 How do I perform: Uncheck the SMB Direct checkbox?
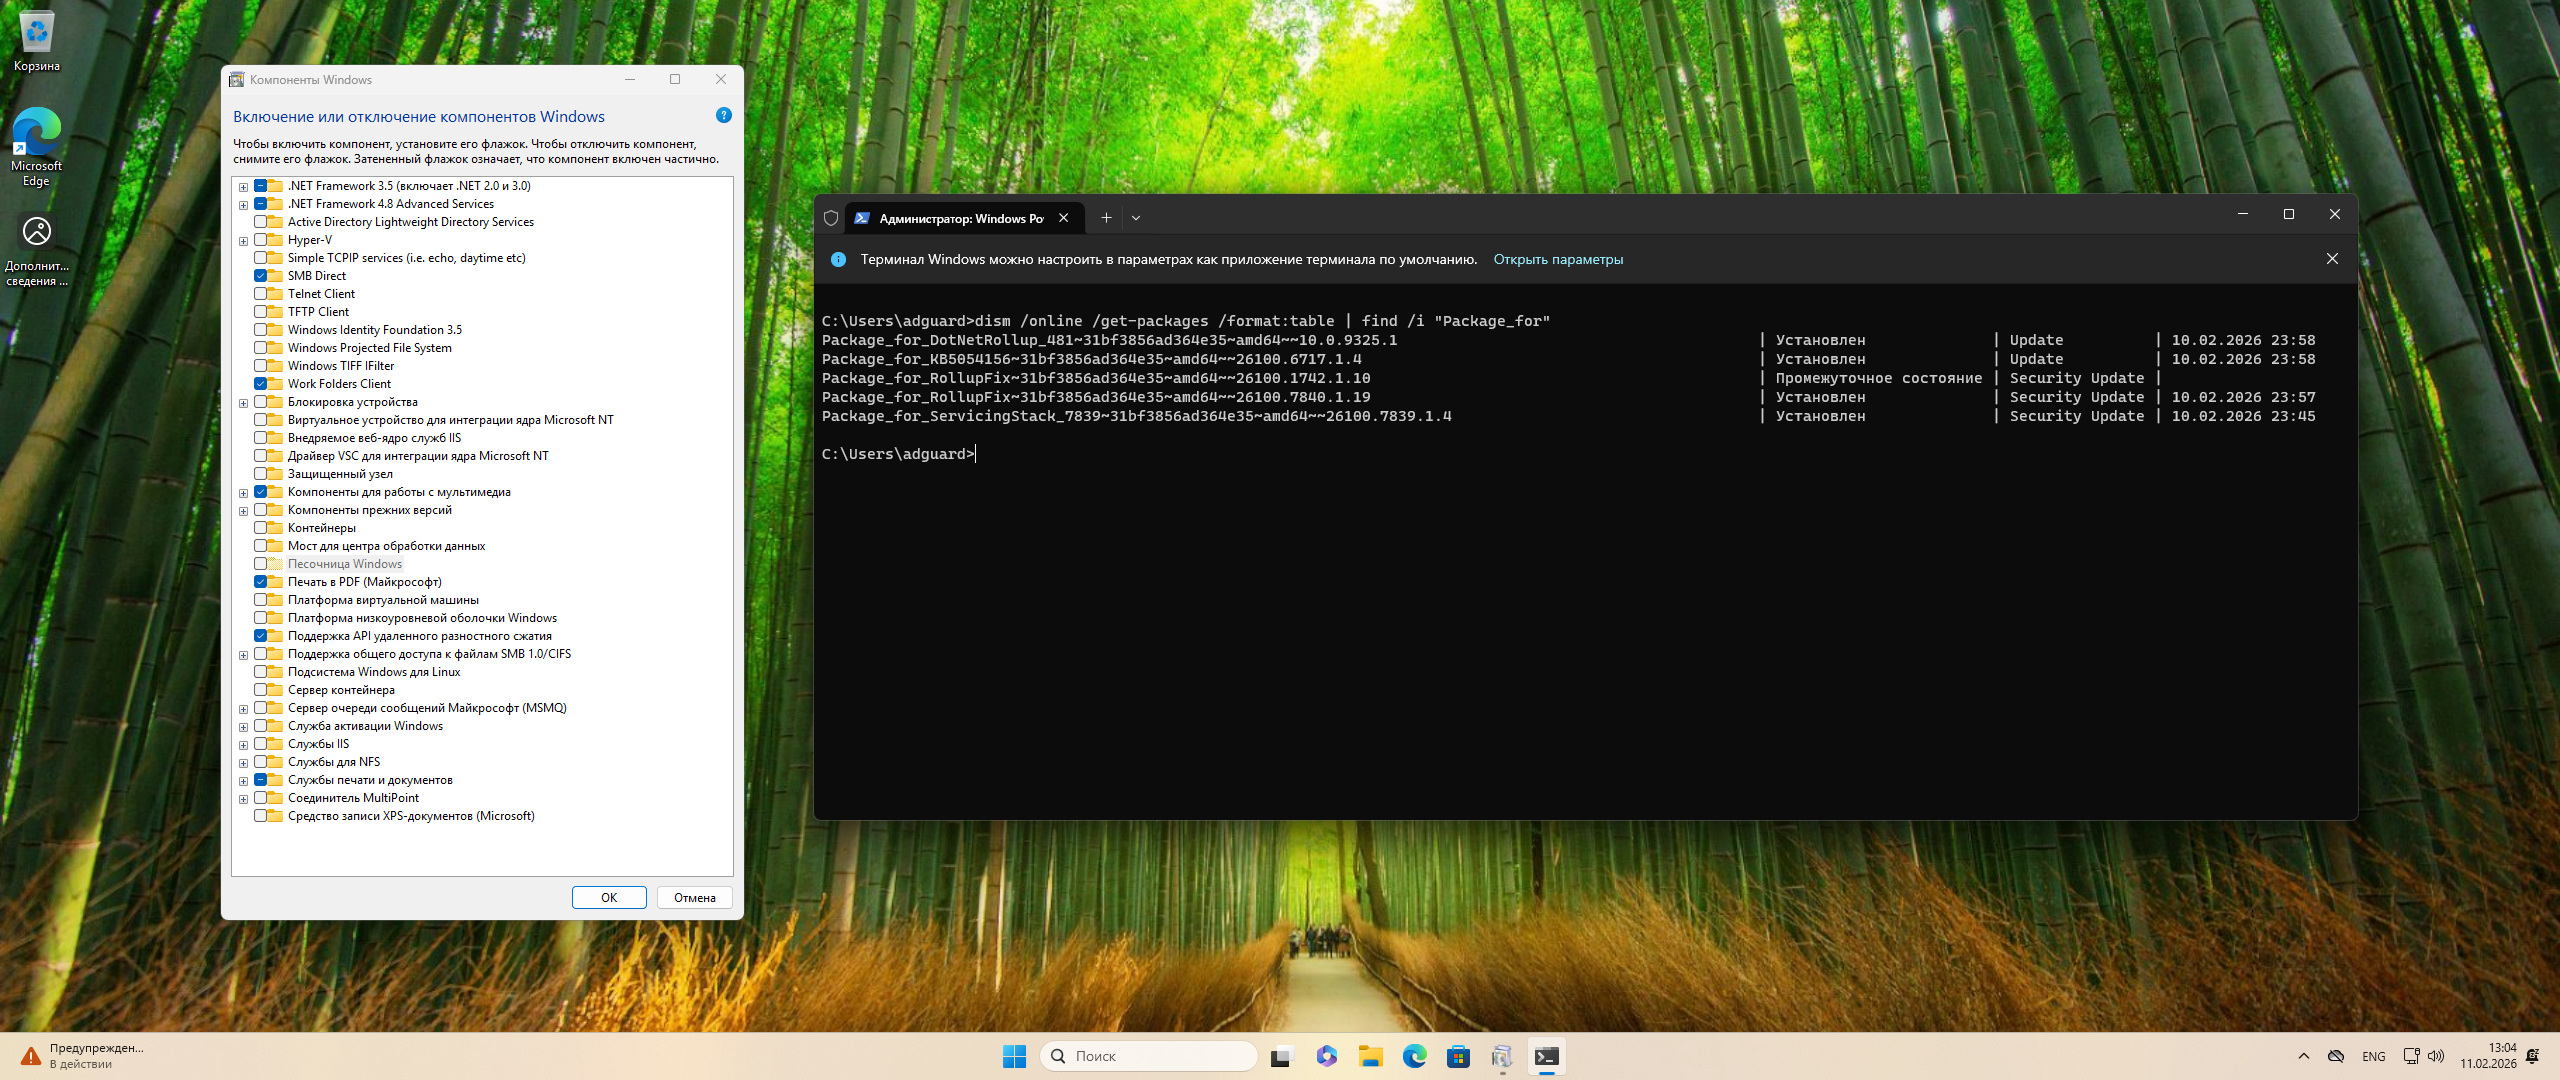(261, 276)
